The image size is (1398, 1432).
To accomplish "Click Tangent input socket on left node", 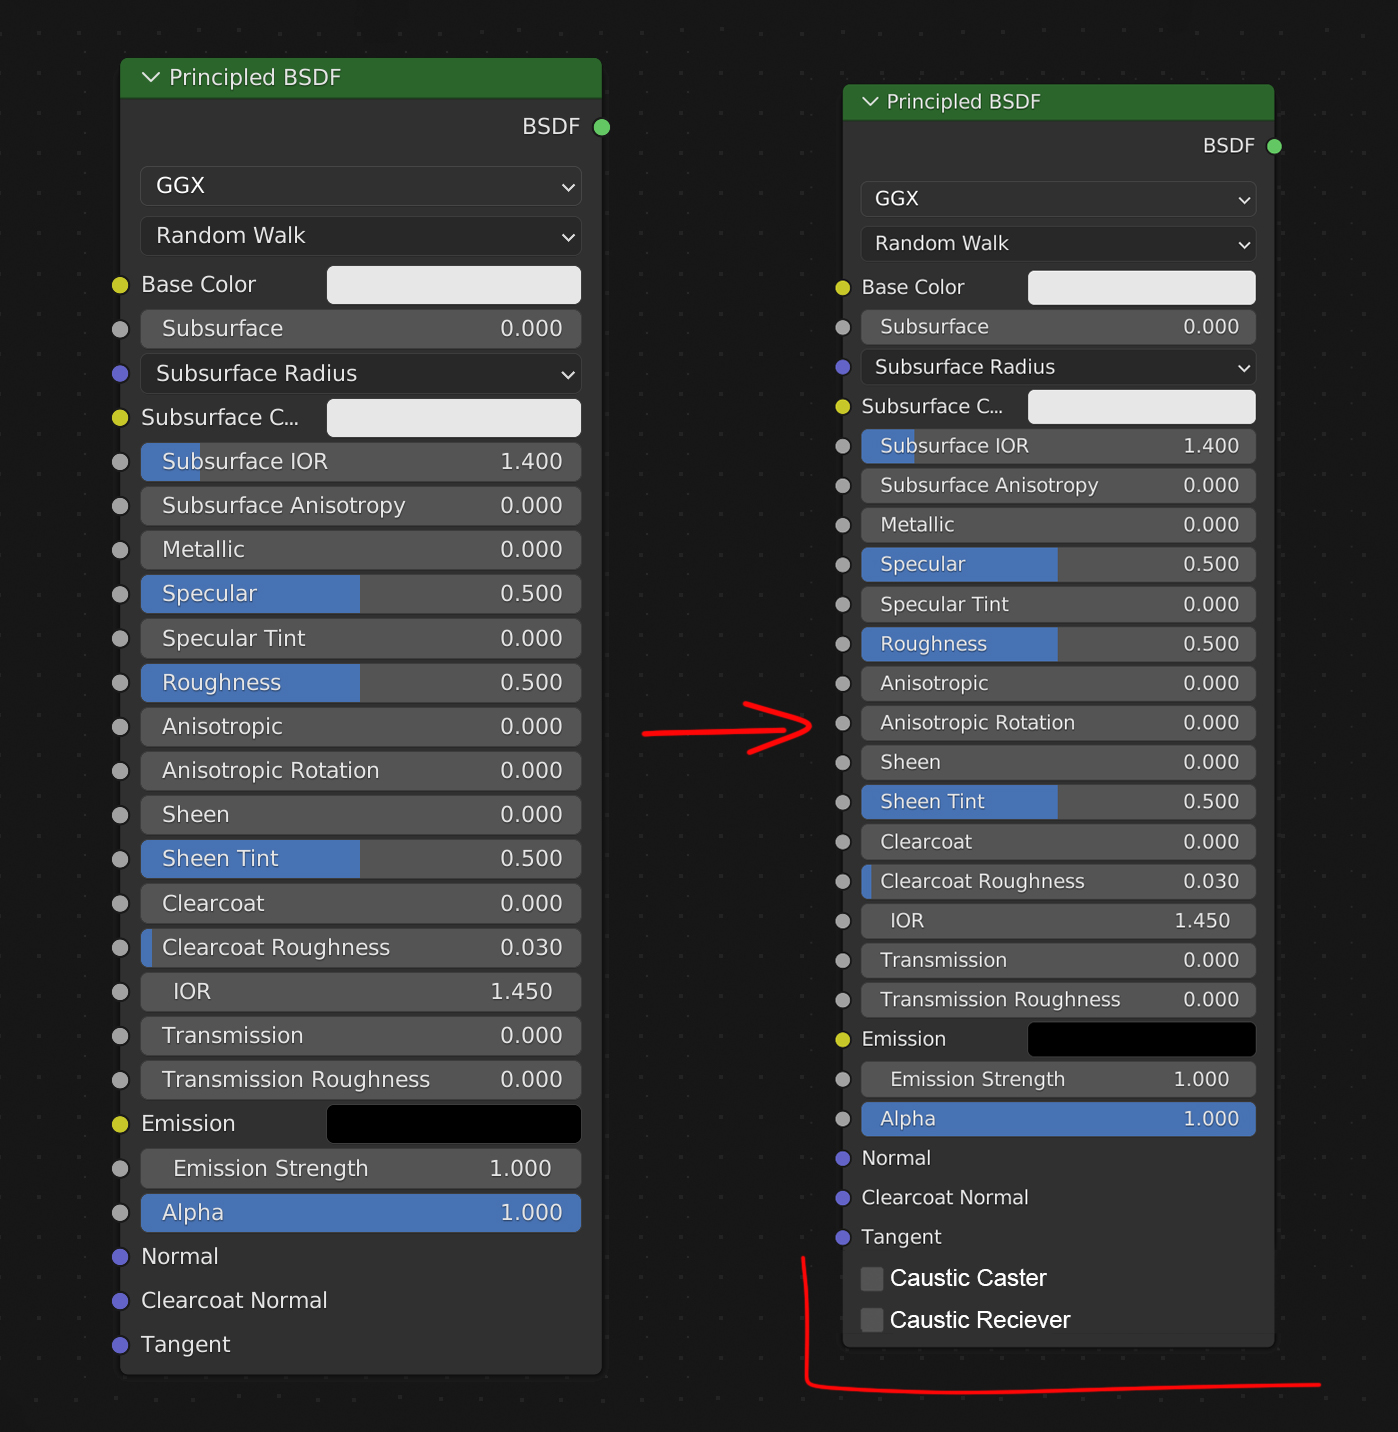I will (120, 1345).
